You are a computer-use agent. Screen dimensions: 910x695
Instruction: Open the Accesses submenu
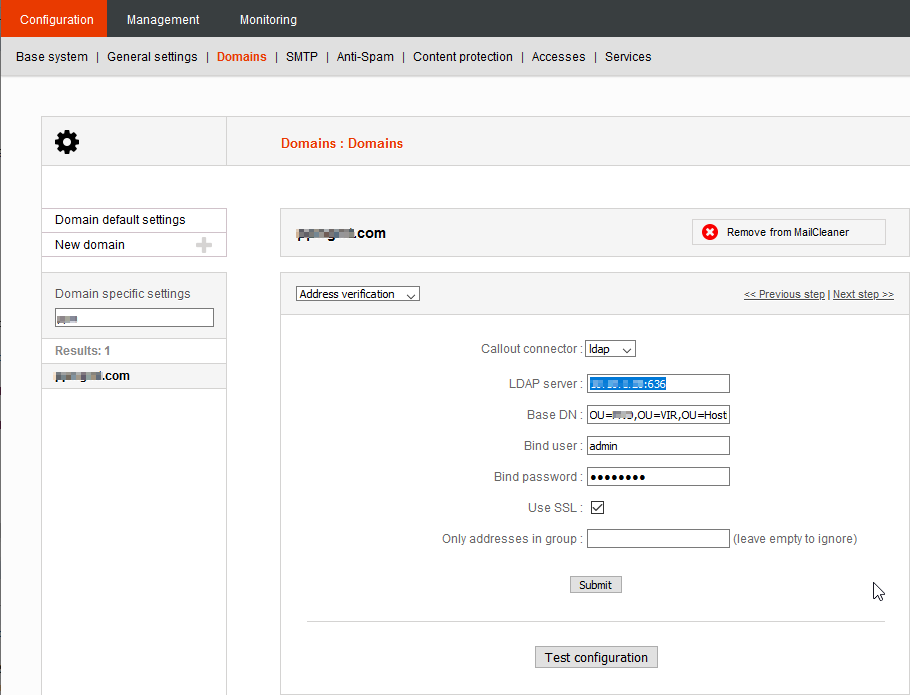coord(558,57)
